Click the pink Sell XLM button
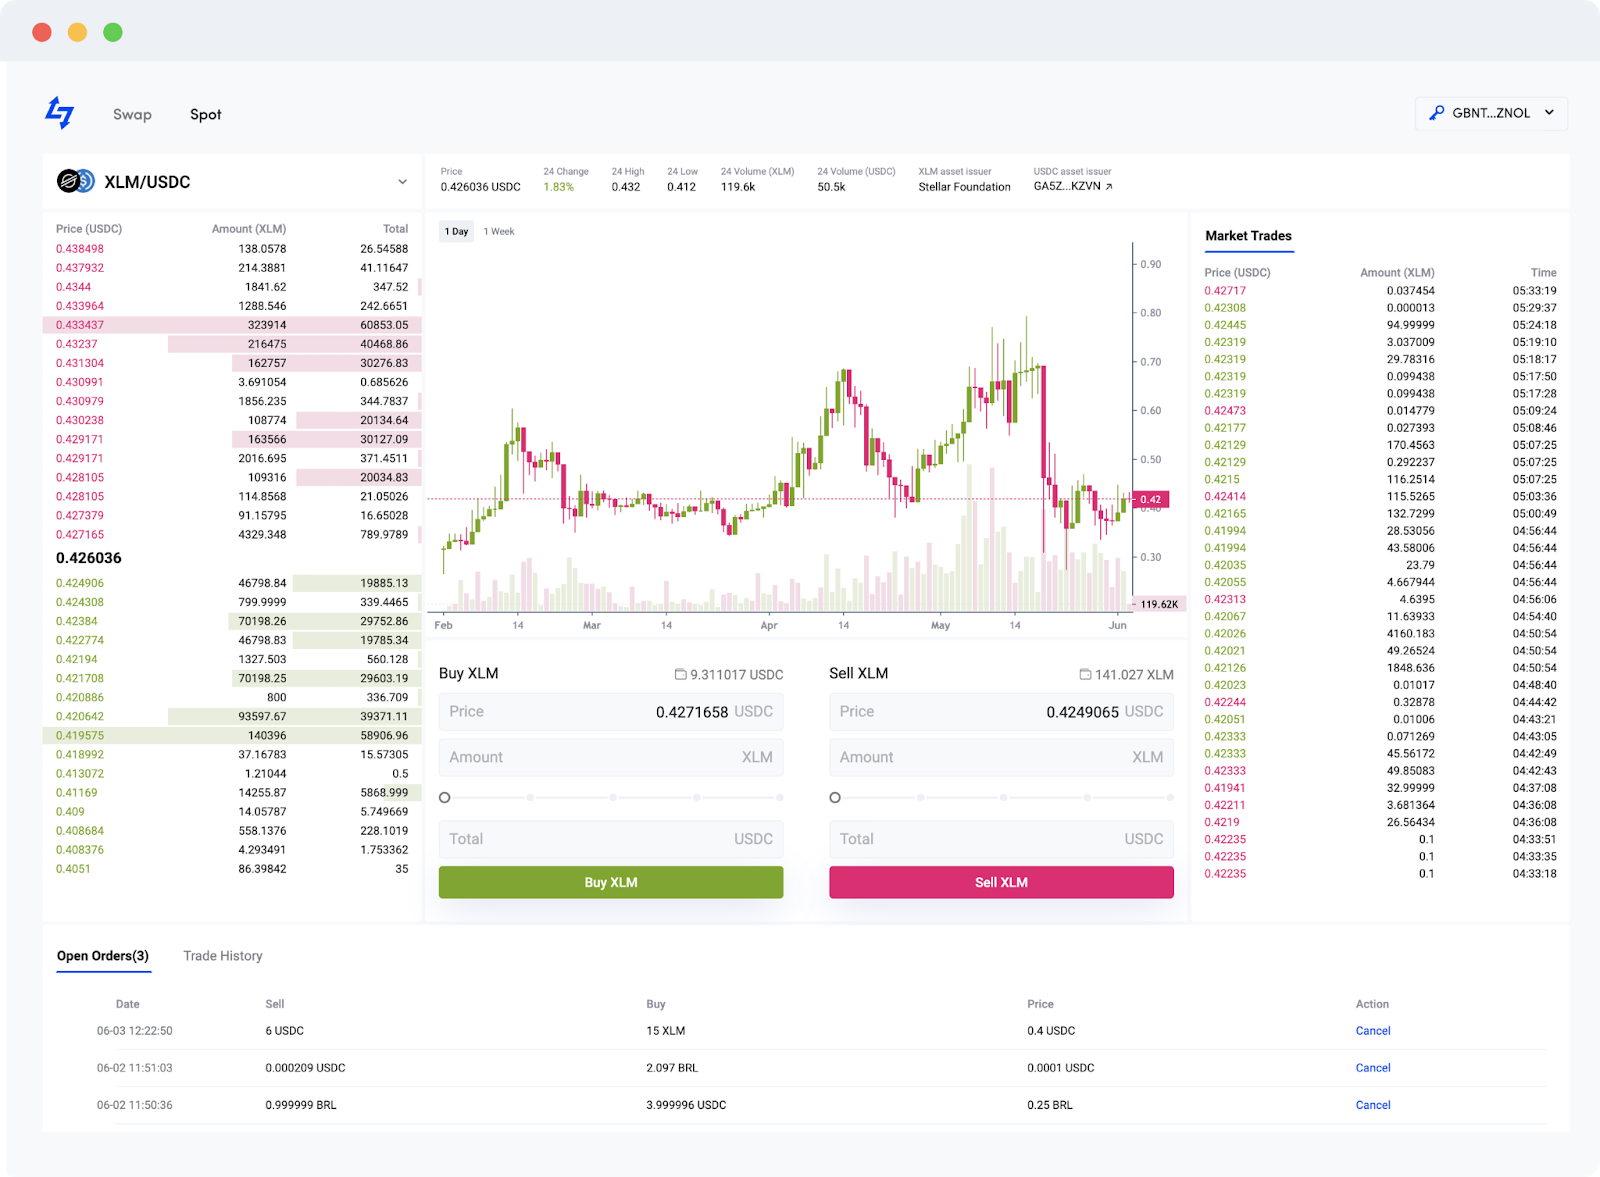The image size is (1600, 1177). coord(1001,882)
